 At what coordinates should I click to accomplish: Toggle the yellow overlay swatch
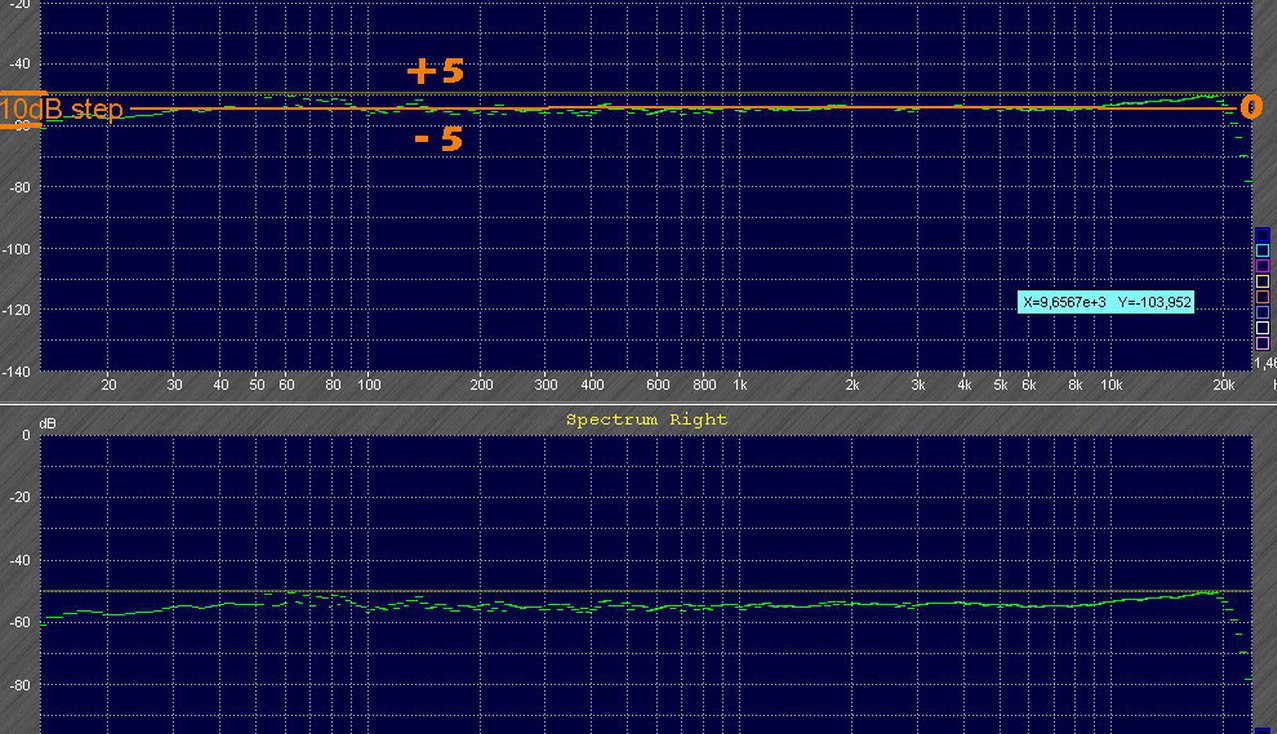[x=1262, y=281]
